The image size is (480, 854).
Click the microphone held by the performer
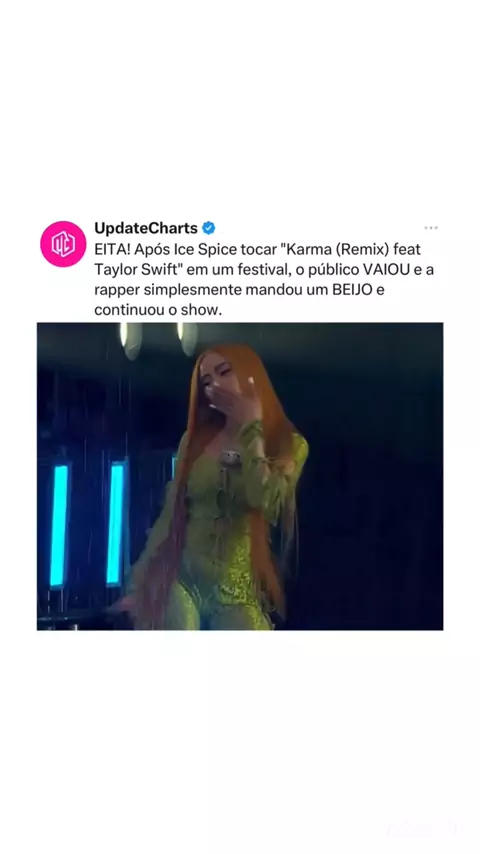(230, 459)
